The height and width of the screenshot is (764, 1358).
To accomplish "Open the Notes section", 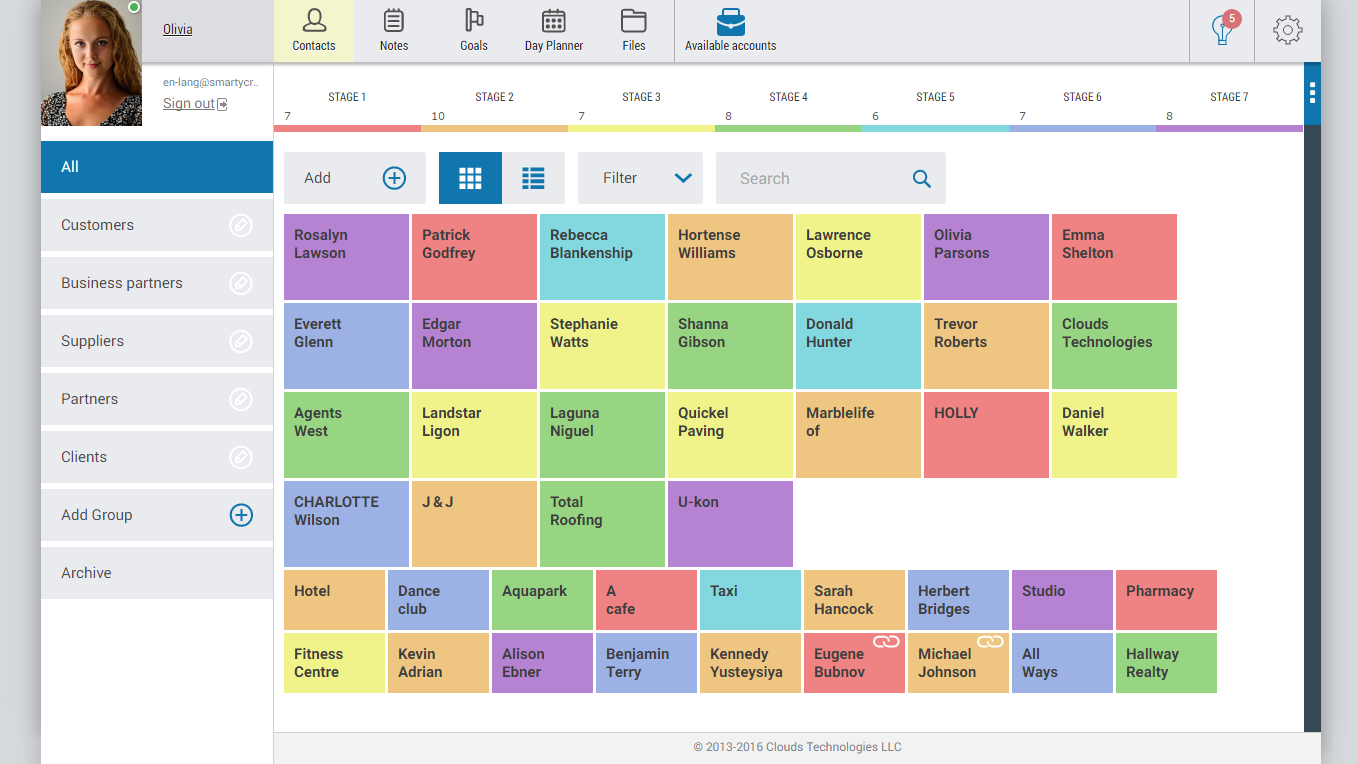I will click(x=393, y=29).
